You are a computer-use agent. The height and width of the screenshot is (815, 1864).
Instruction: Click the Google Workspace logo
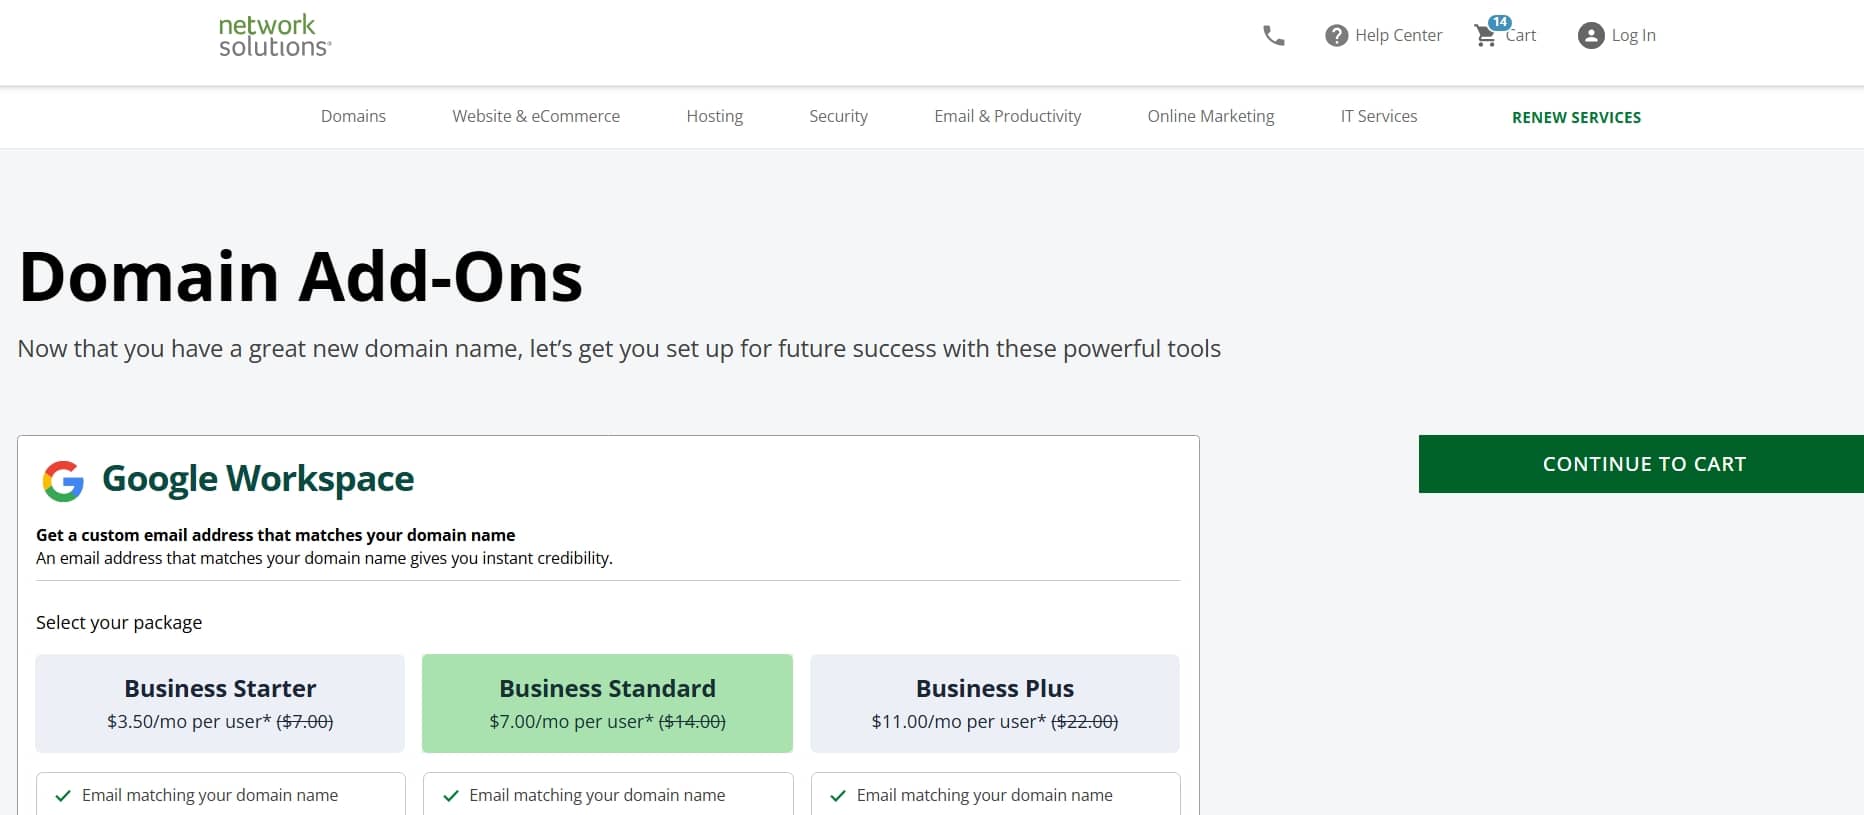pyautogui.click(x=62, y=479)
